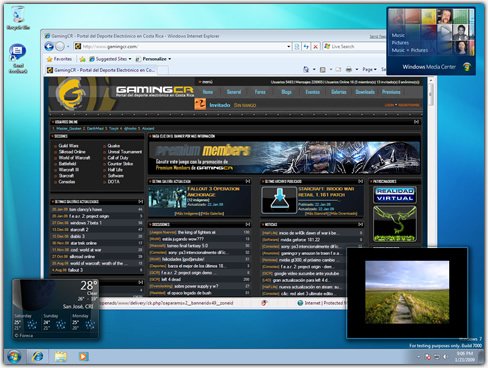Select the GamingCR browser tab
488x368 pixels.
101,70
